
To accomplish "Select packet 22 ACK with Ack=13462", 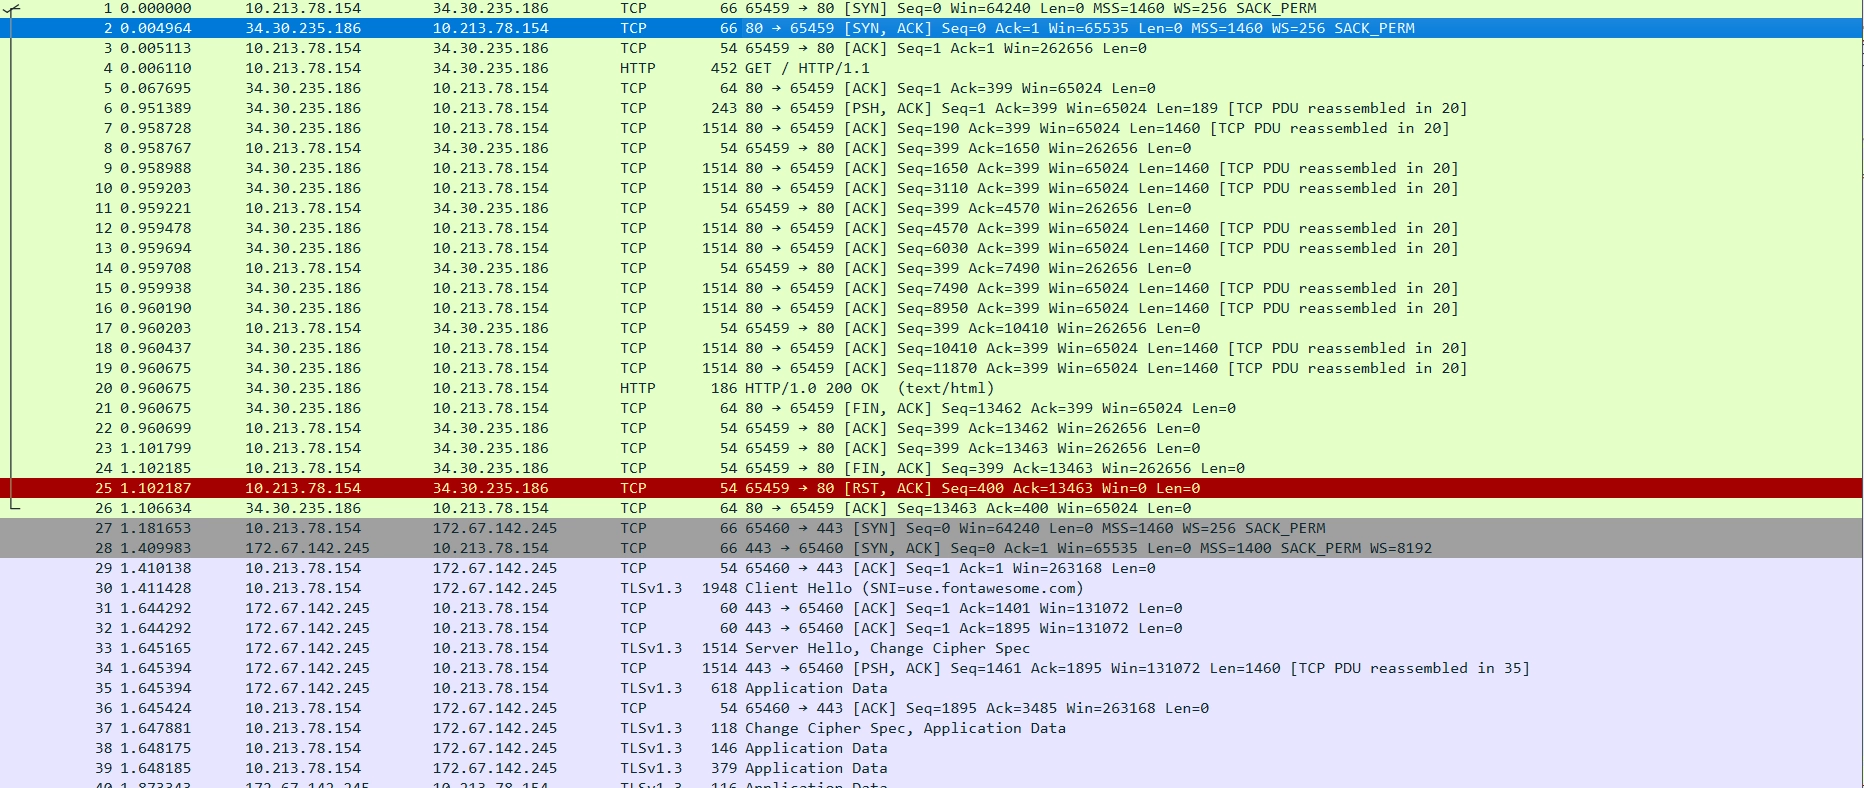I will [932, 428].
